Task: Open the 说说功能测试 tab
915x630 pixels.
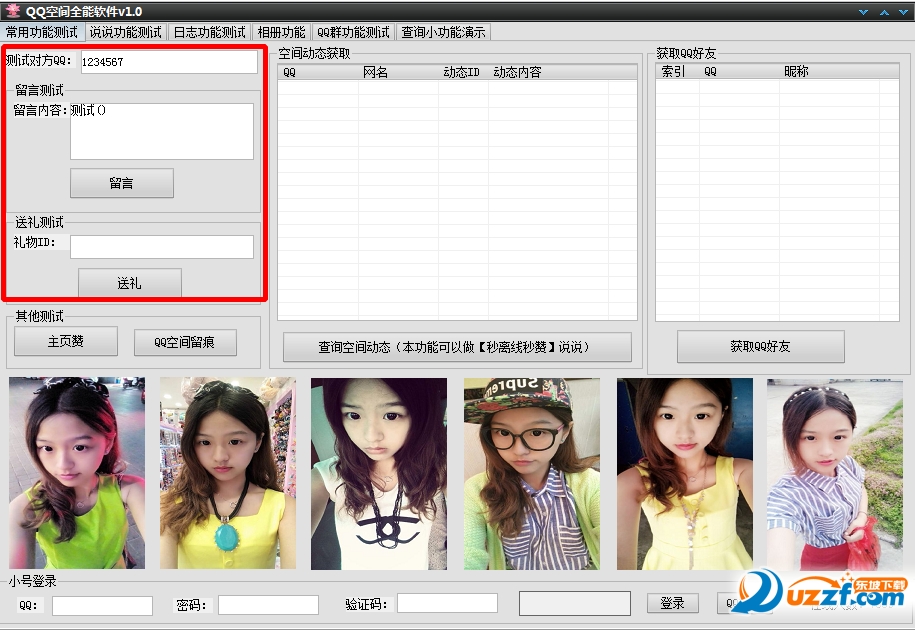Action: click(x=125, y=32)
